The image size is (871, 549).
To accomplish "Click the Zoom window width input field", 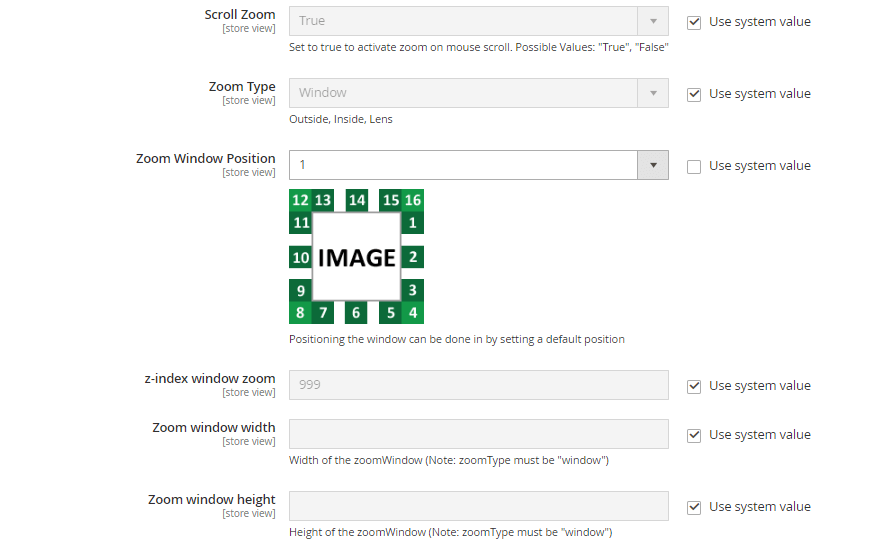I will (x=478, y=434).
